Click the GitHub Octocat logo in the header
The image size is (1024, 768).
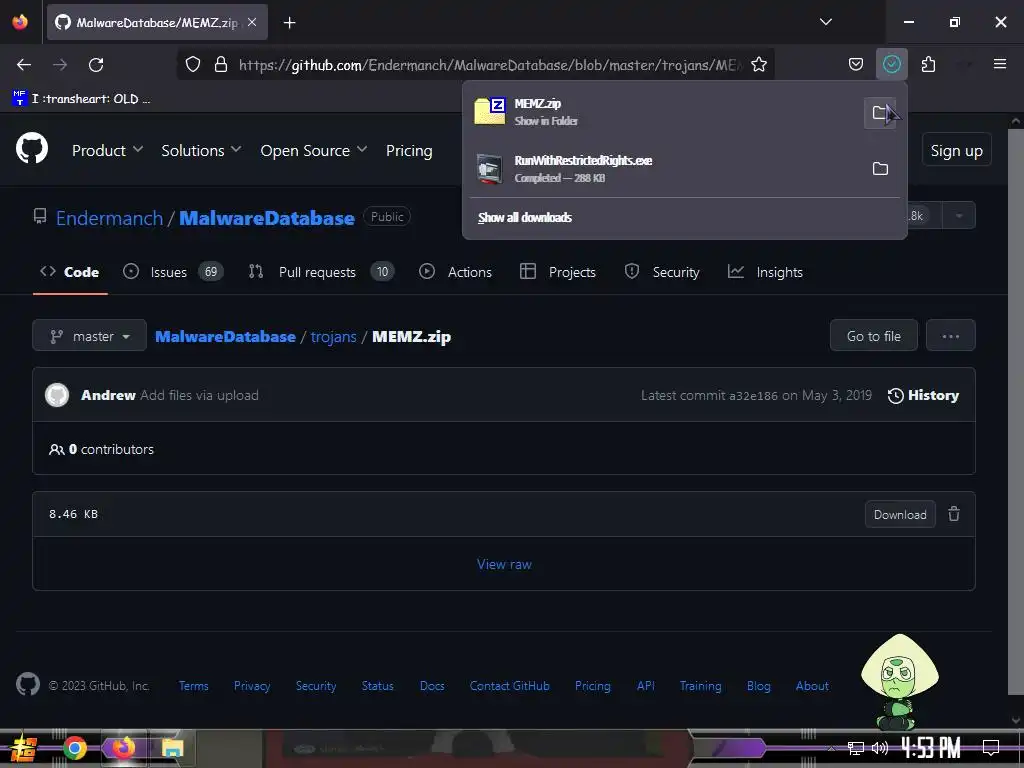coord(32,149)
